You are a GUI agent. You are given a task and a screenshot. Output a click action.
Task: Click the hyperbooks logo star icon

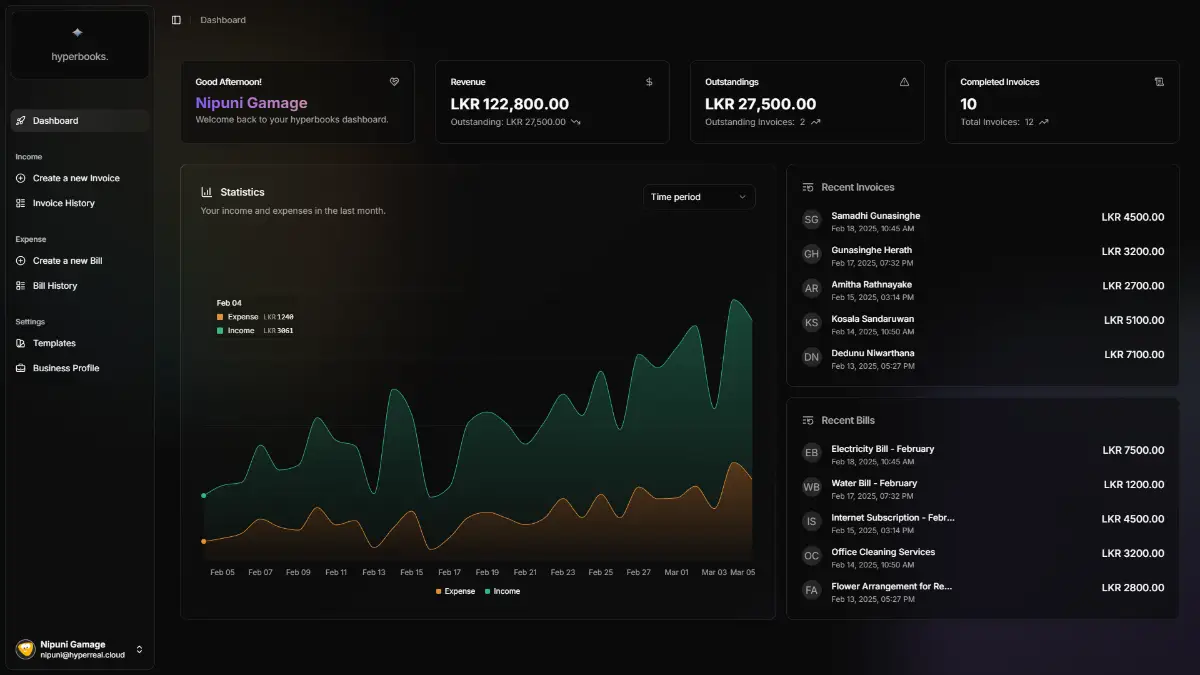[78, 33]
